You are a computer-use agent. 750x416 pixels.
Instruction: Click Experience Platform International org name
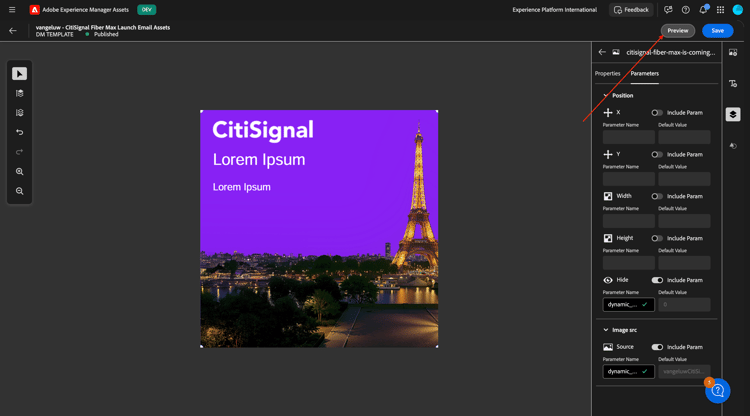[554, 10]
